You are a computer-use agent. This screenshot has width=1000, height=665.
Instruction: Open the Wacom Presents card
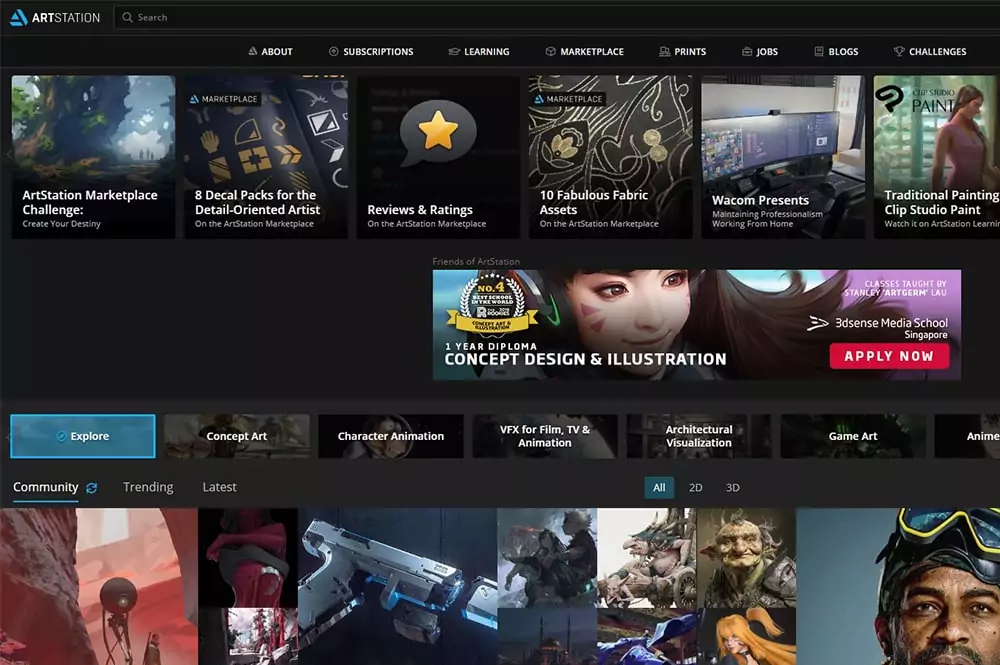pyautogui.click(x=783, y=157)
